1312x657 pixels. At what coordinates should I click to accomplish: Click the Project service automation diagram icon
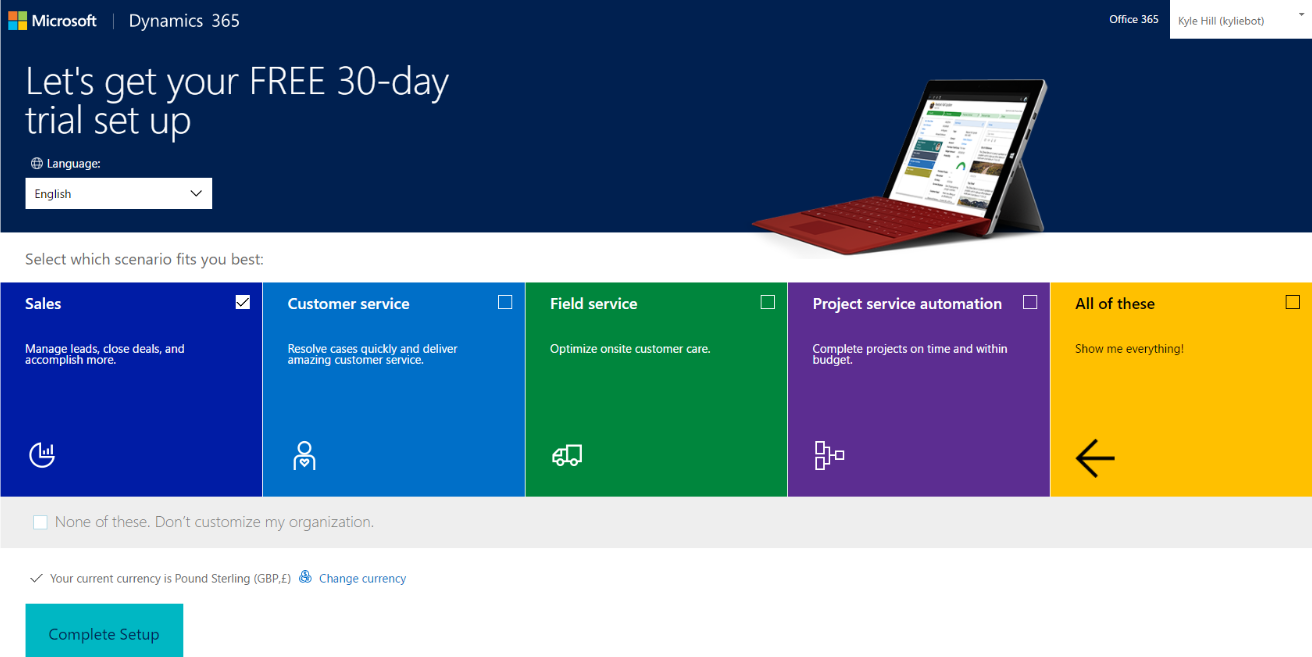(829, 455)
